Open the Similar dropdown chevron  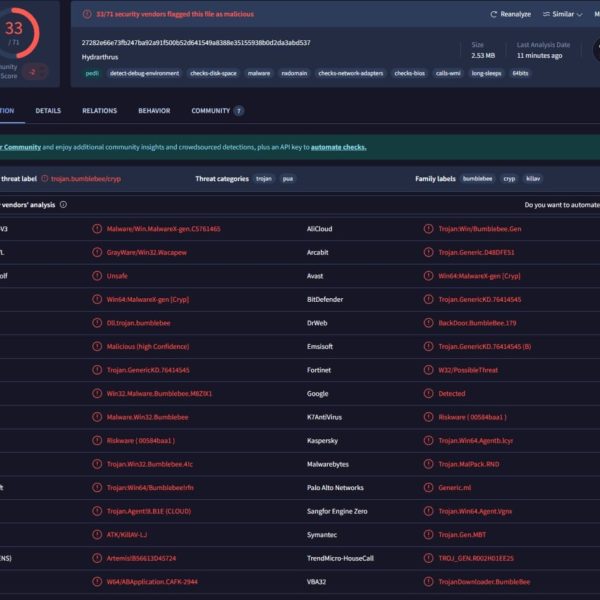click(x=579, y=15)
